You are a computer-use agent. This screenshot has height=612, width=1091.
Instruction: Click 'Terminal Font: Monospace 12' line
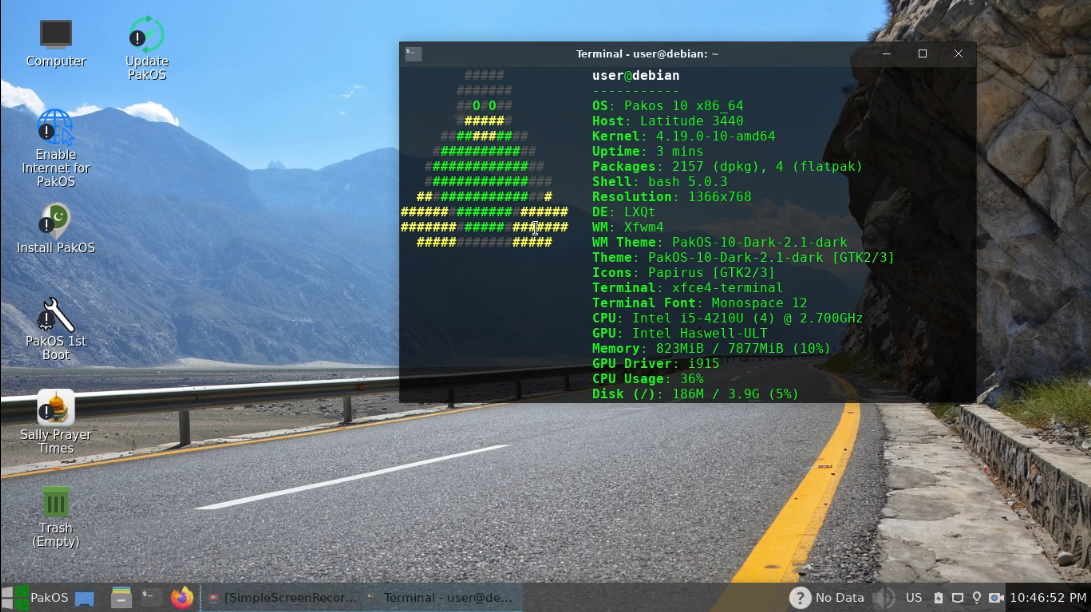(x=699, y=303)
